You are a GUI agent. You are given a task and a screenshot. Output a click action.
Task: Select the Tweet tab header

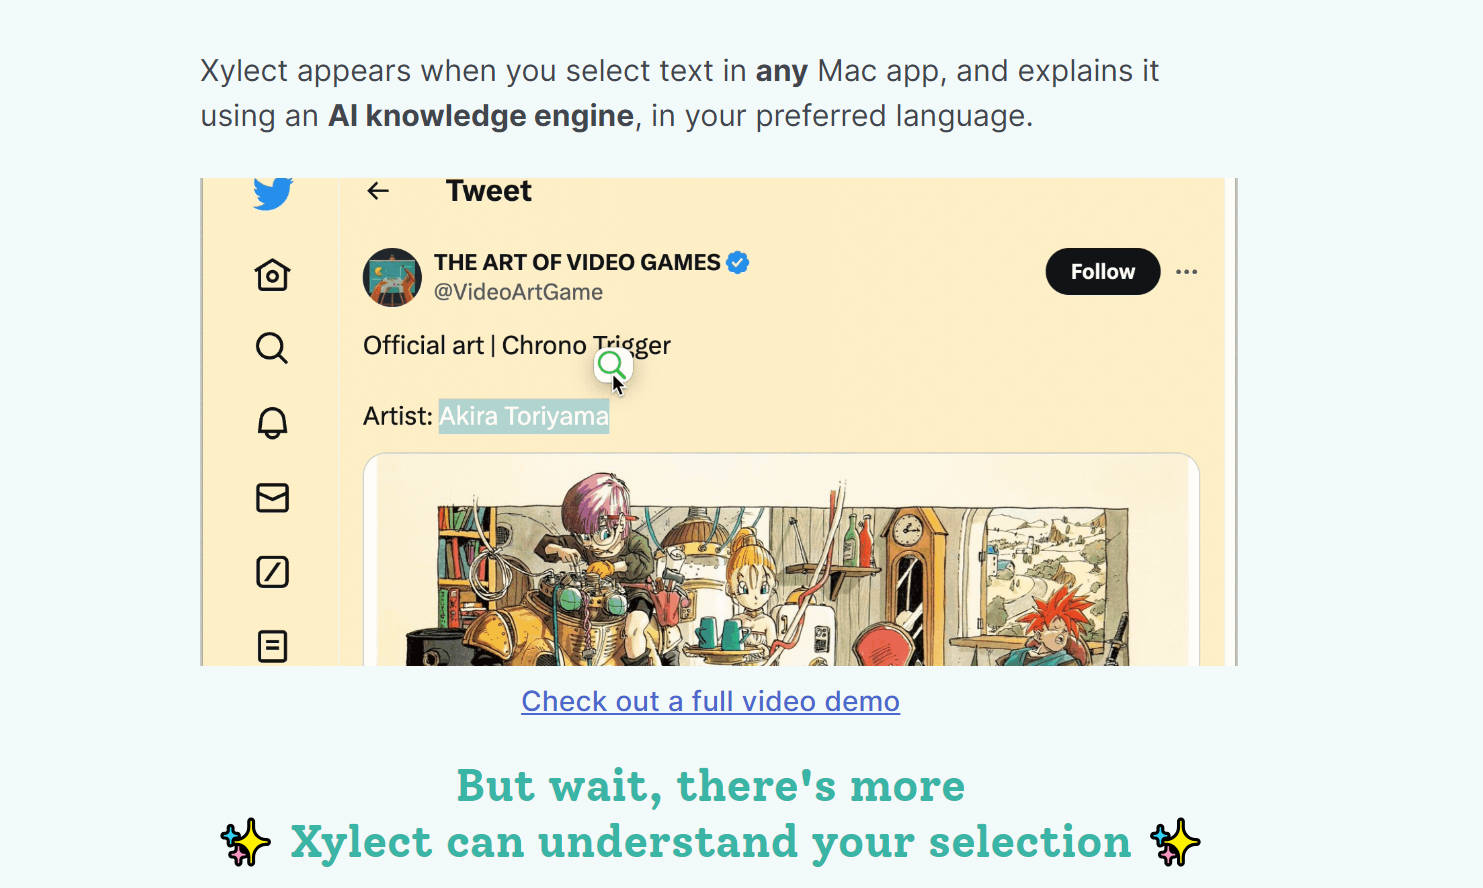(488, 190)
